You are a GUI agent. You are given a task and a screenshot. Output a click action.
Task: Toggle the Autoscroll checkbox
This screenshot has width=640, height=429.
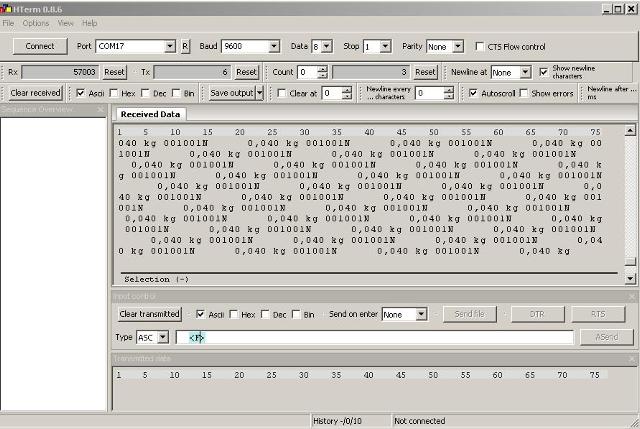click(473, 93)
